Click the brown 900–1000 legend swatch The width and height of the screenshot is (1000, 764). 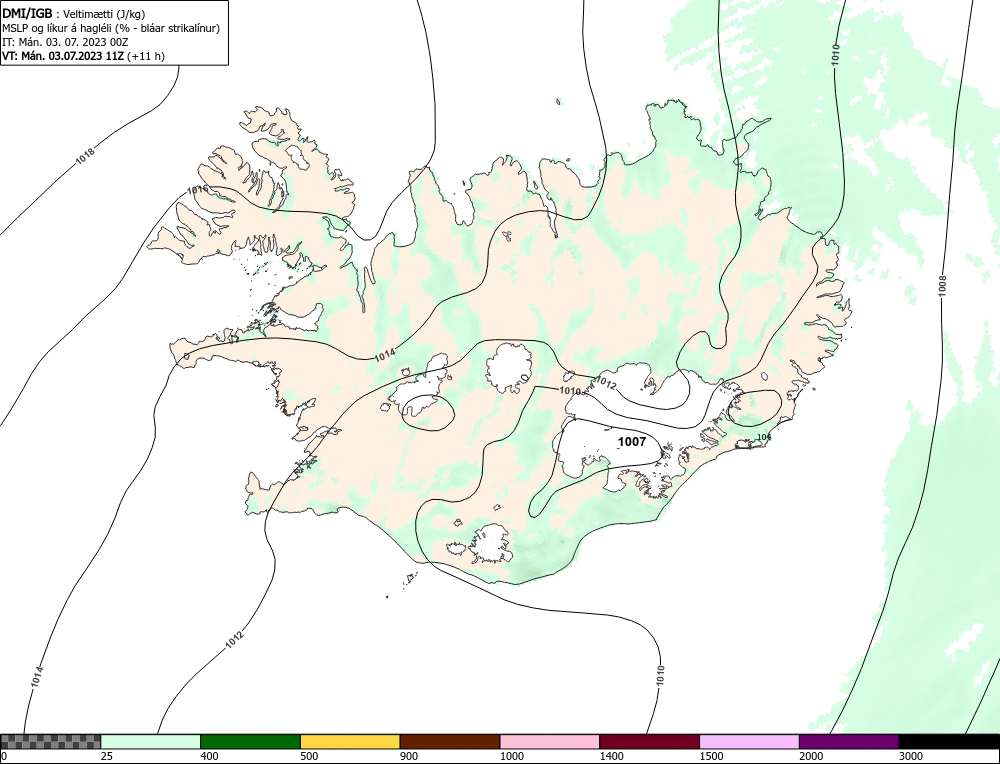(450, 741)
